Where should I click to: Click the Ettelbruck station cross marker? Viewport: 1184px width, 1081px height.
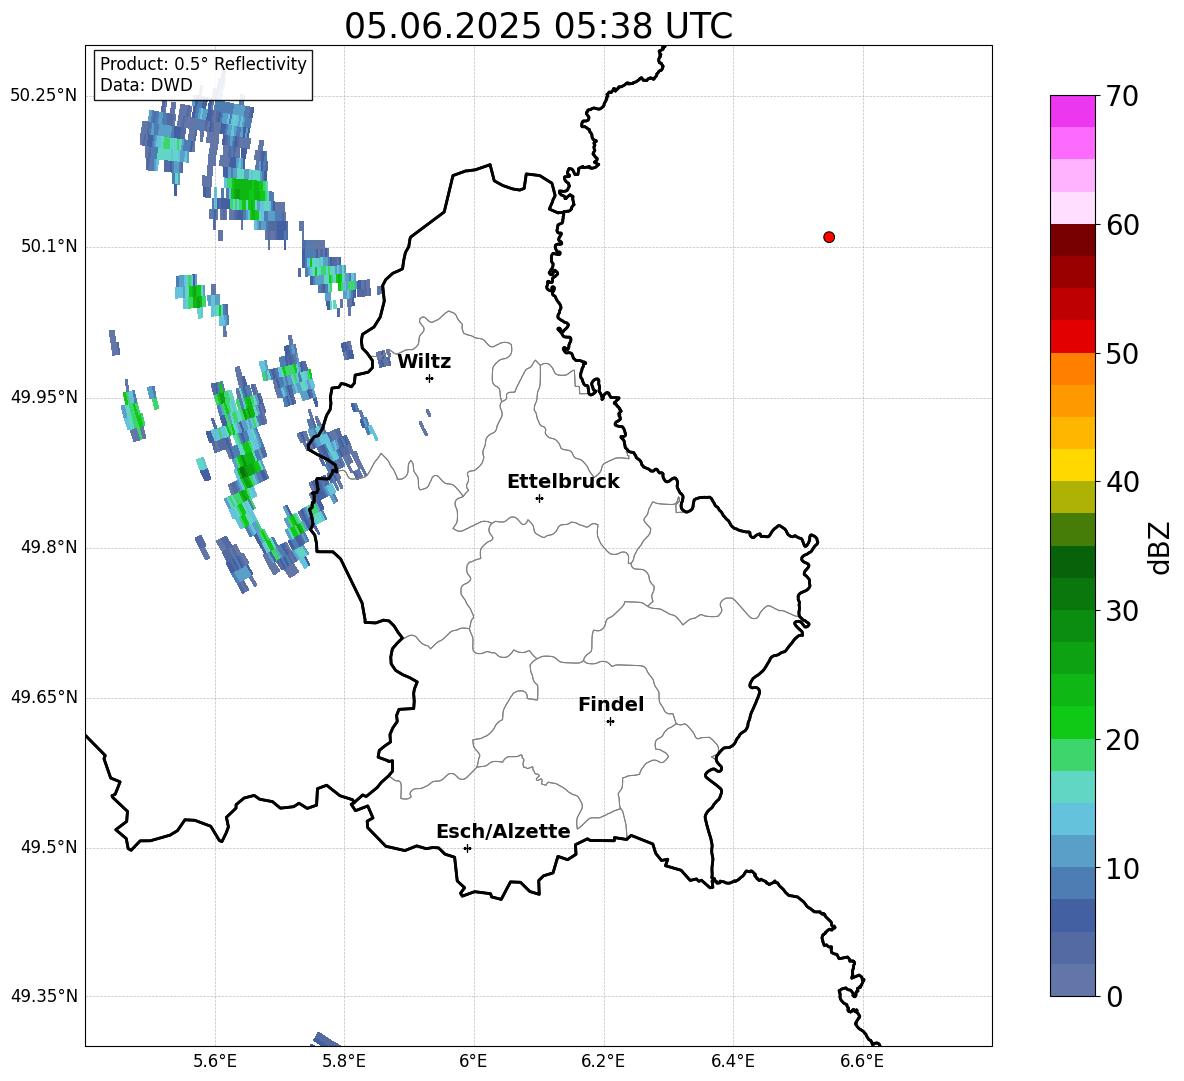point(539,498)
